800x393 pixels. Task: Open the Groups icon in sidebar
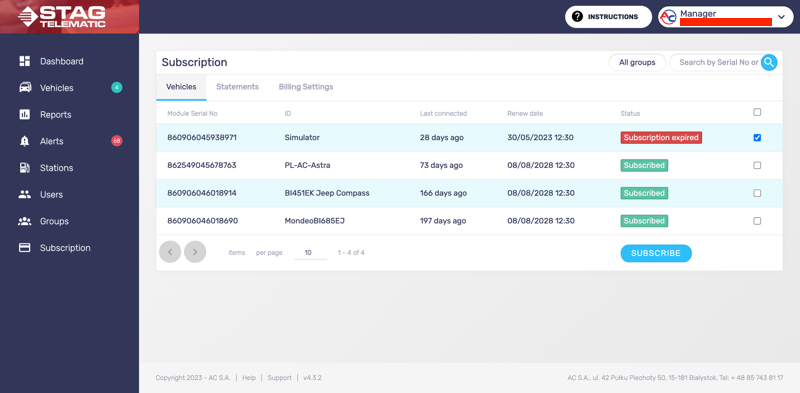(24, 221)
